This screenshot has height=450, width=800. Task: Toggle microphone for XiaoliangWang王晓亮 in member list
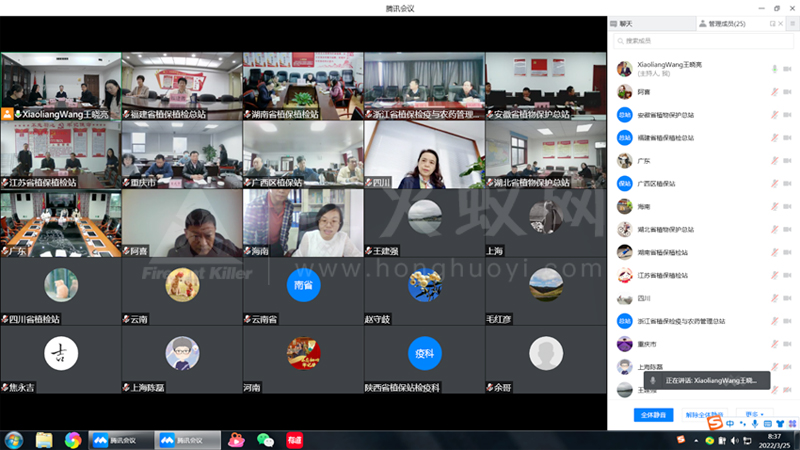774,69
